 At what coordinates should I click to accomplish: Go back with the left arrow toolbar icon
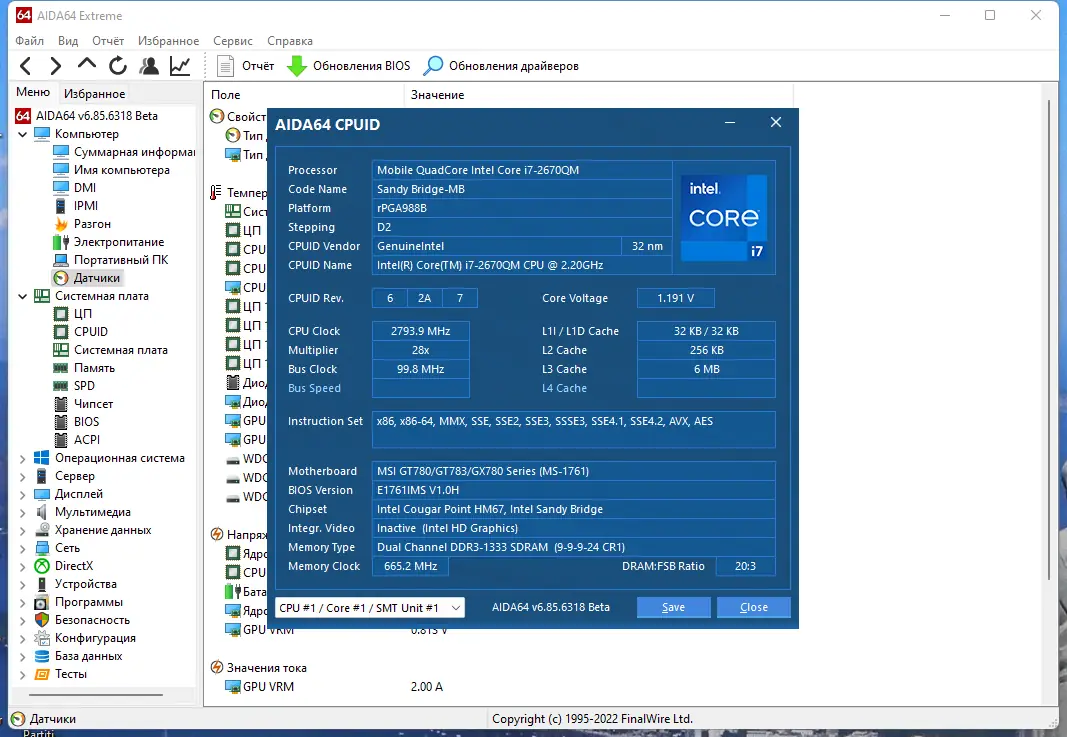25,66
